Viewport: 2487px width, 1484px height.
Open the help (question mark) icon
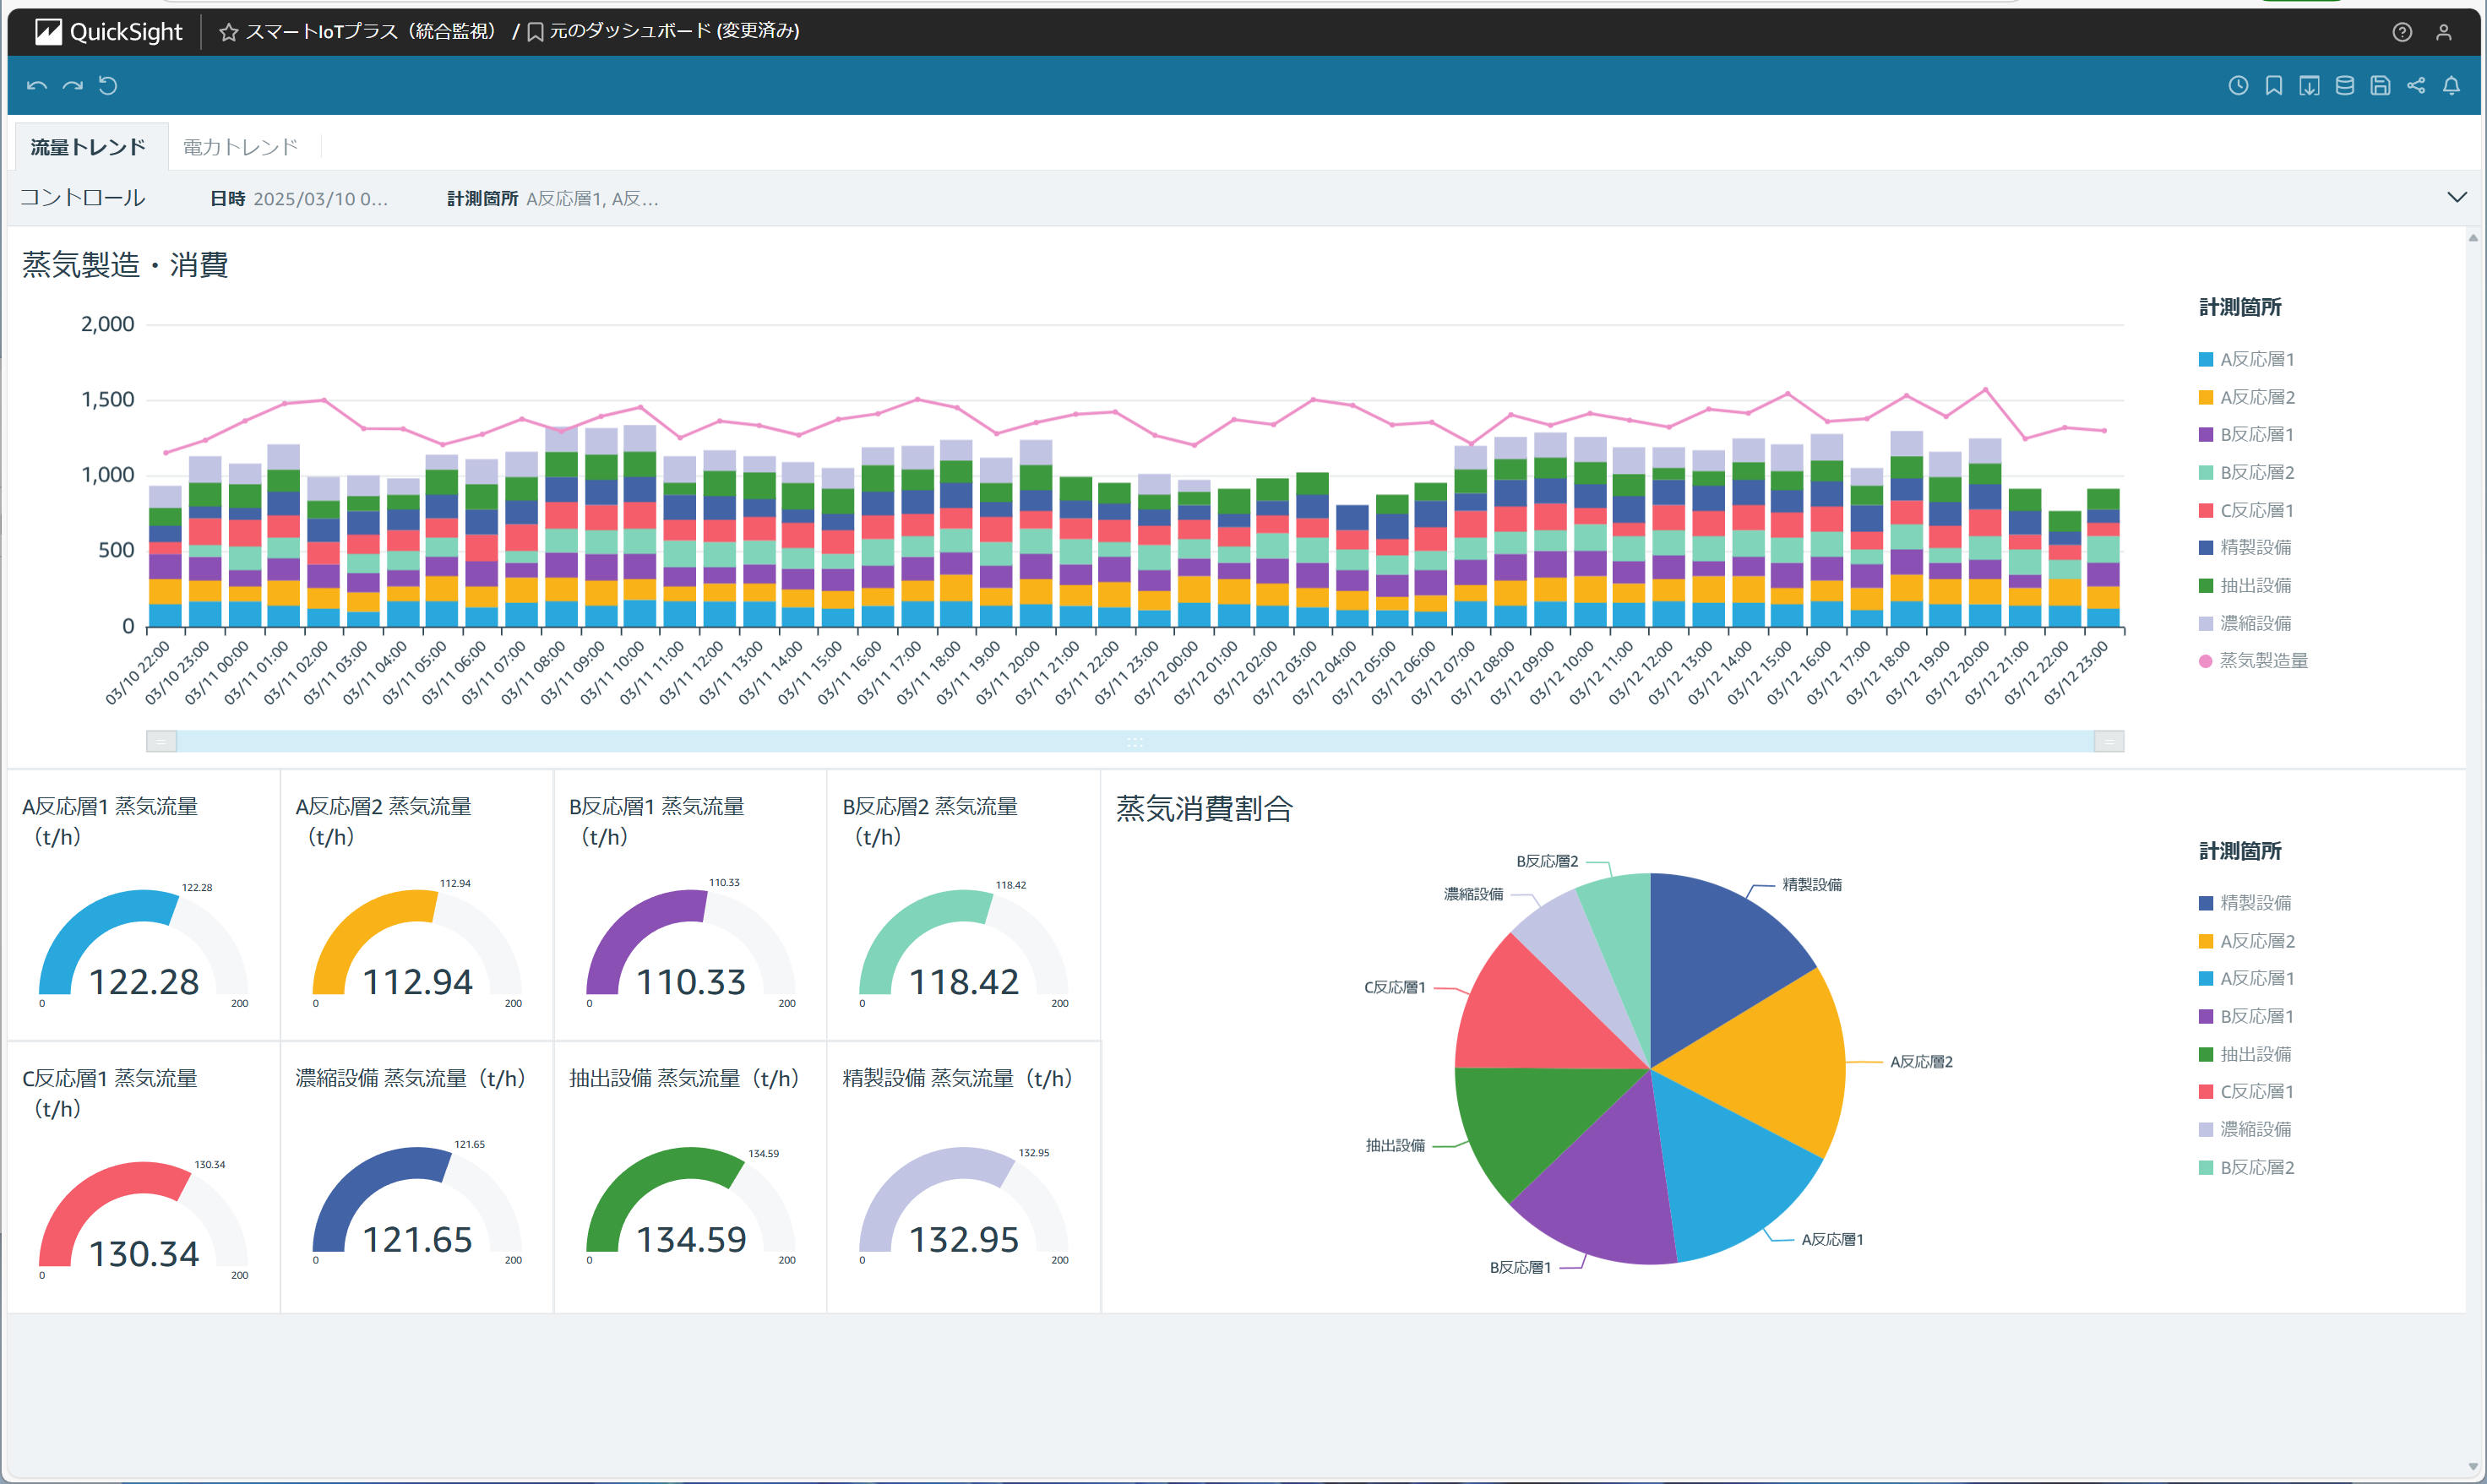2402,31
